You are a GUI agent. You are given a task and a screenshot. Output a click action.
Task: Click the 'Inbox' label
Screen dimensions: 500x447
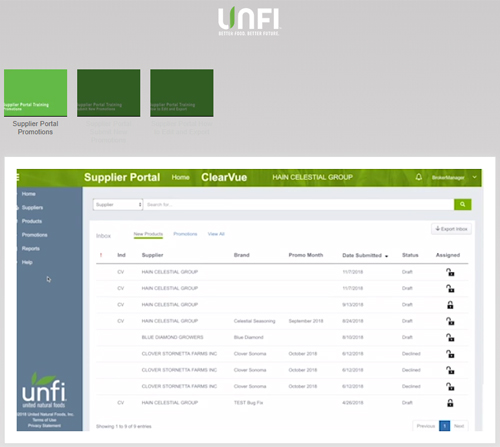point(103,236)
